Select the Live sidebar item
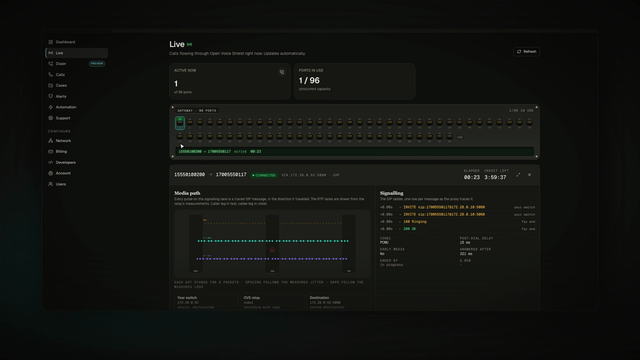The image size is (640, 360). pos(76,53)
